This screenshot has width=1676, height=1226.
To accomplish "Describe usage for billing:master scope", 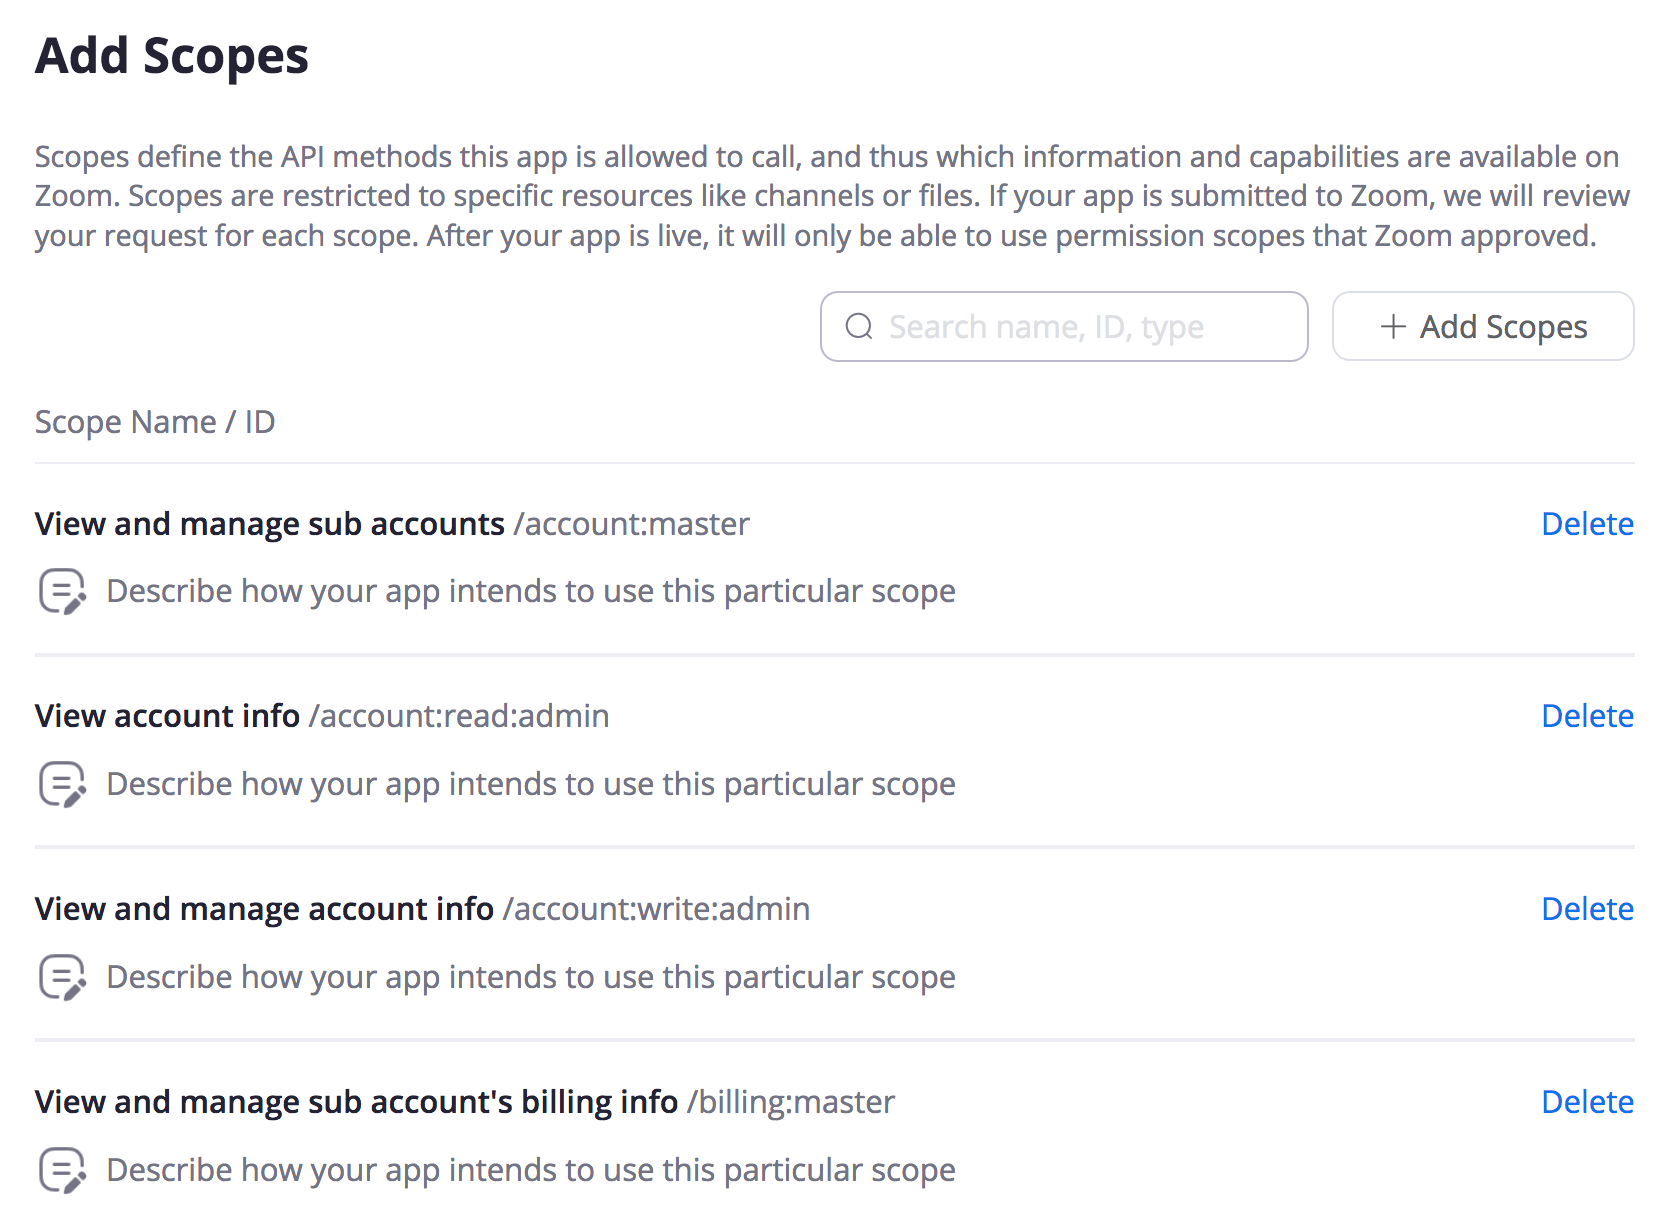I will coord(530,1170).
